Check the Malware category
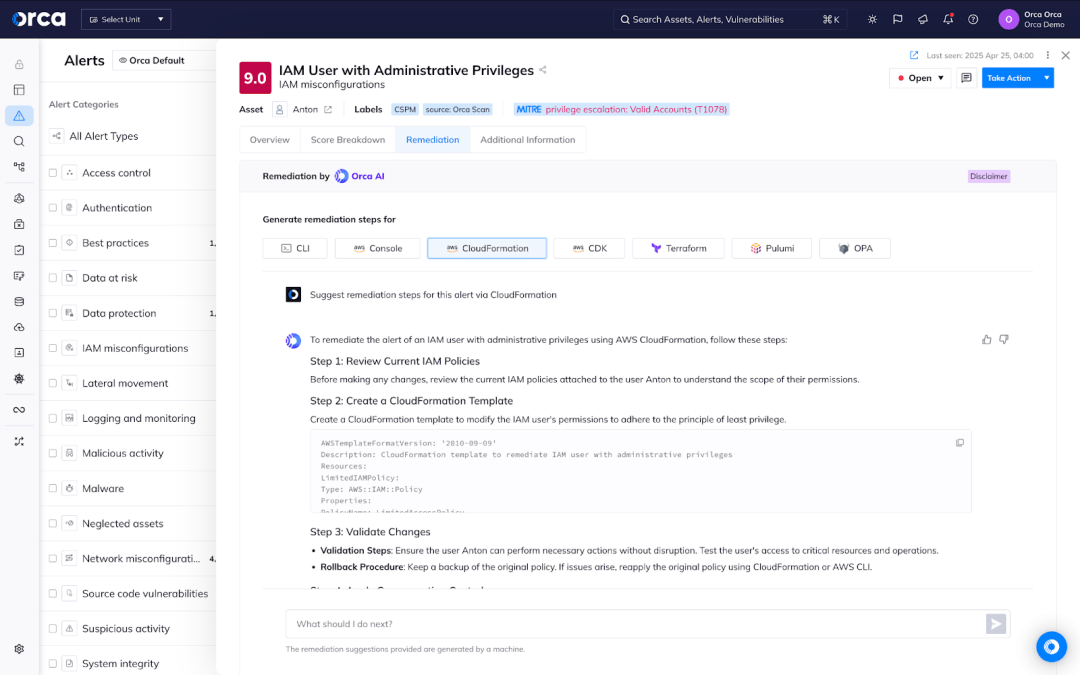Screen dimensions: 1080x675 [x=52, y=488]
